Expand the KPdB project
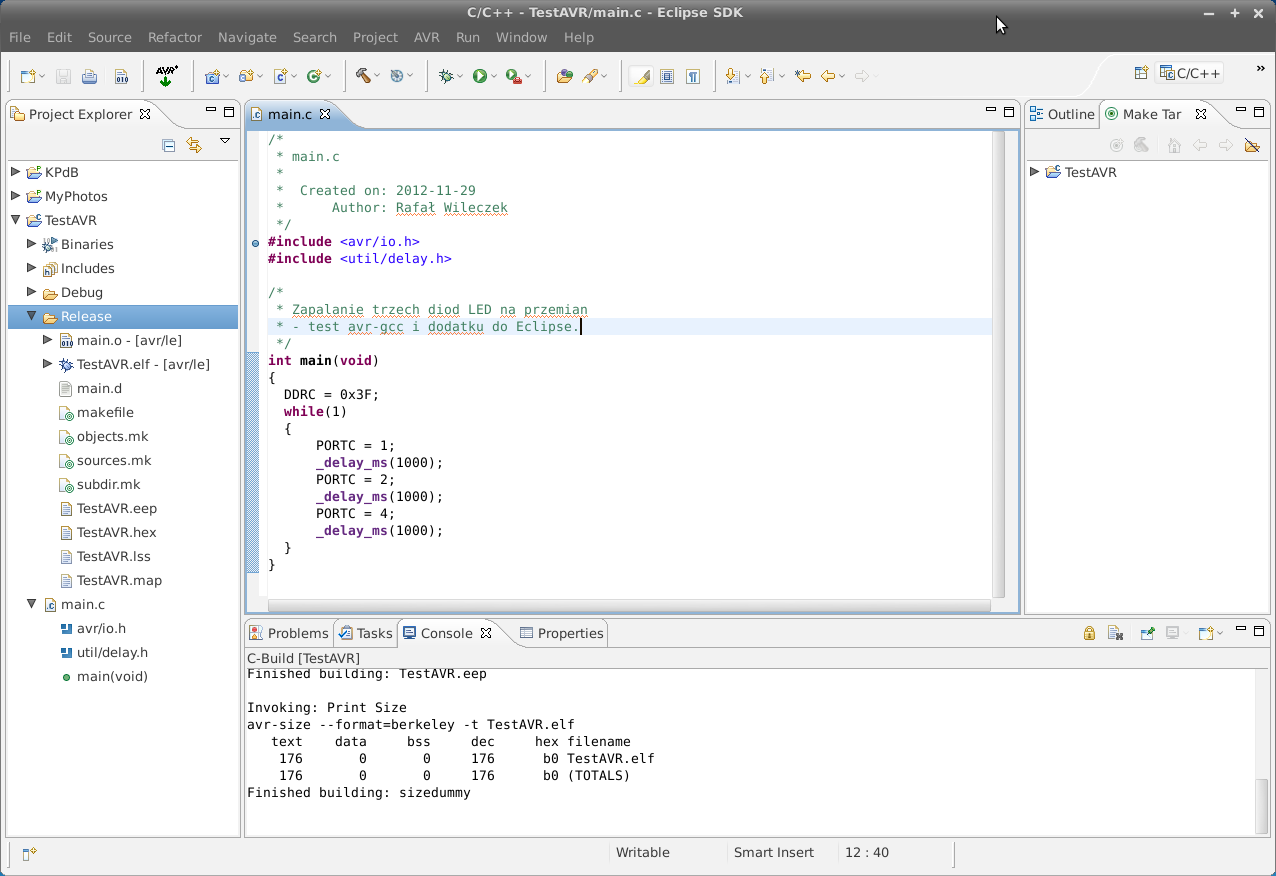The width and height of the screenshot is (1276, 876). [x=16, y=172]
